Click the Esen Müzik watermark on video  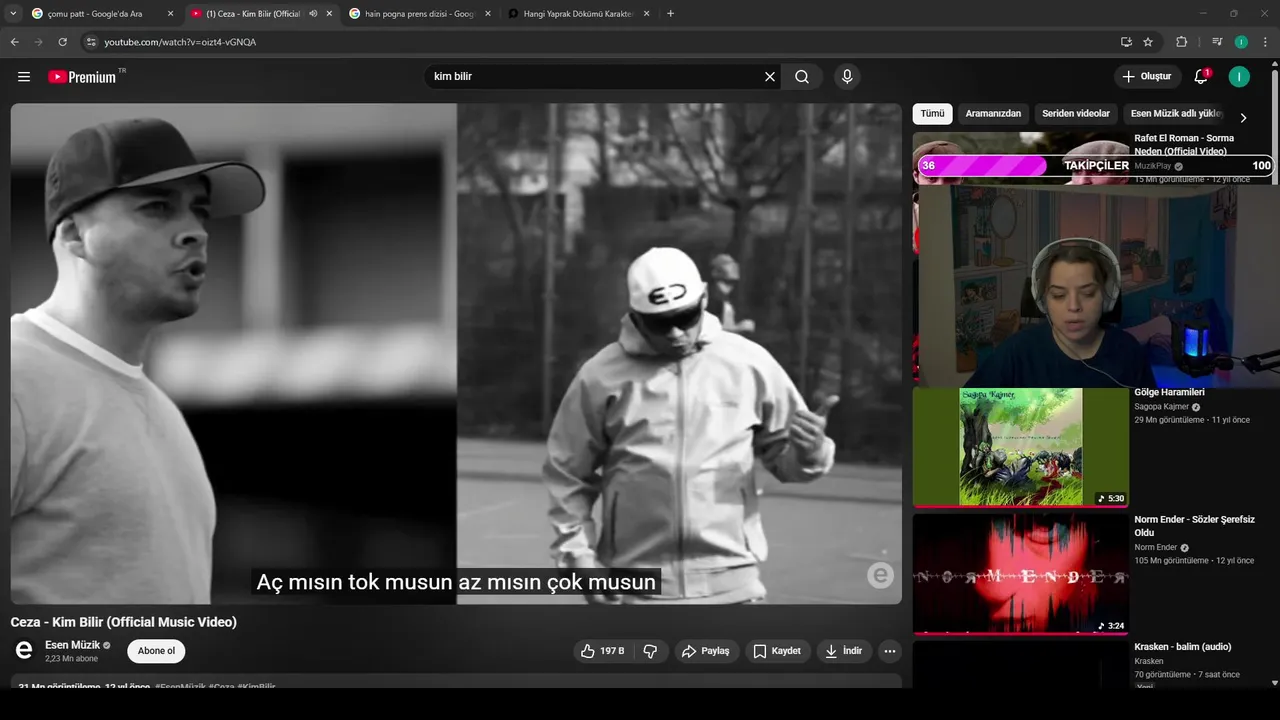coord(880,575)
